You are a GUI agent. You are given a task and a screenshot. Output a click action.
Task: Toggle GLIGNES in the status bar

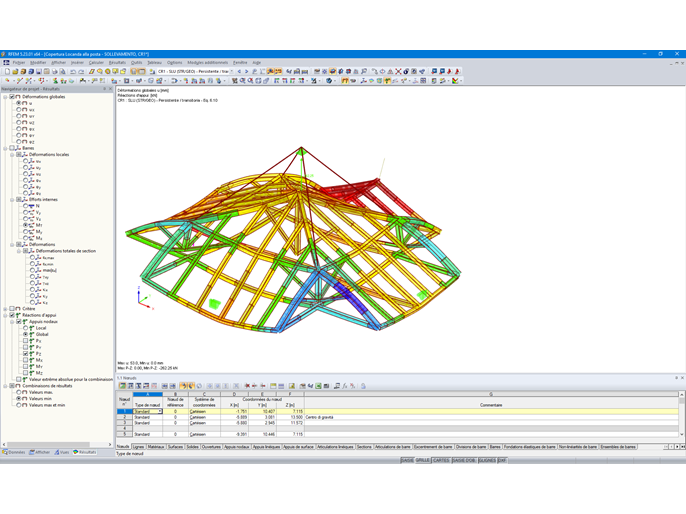tap(487, 460)
